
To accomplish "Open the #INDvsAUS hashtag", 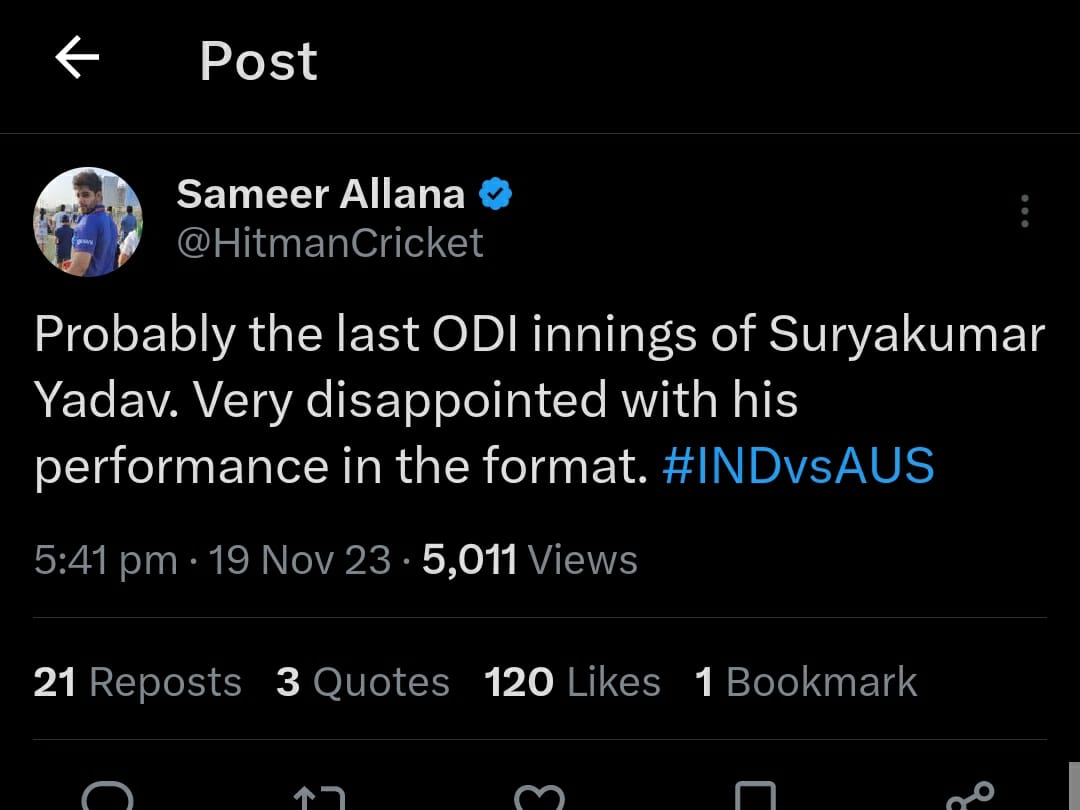I will click(798, 466).
